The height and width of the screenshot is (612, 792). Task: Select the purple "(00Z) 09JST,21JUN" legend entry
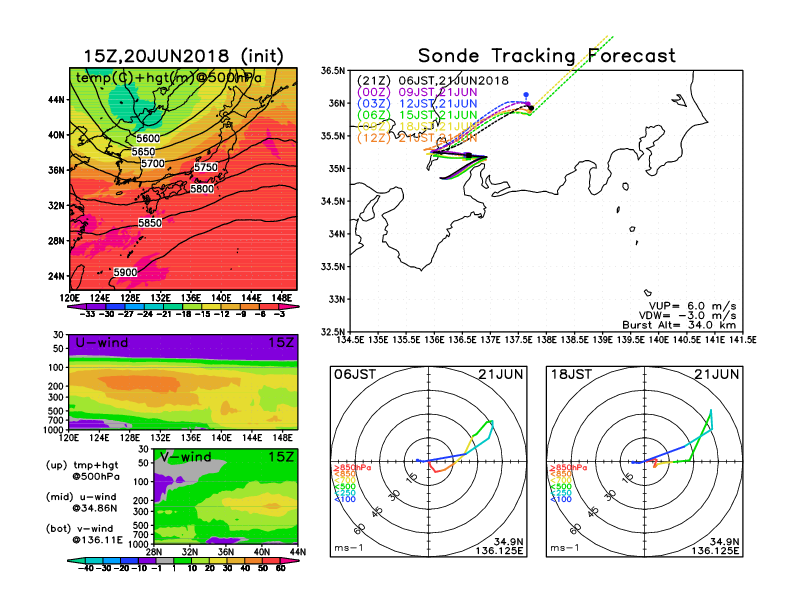pyautogui.click(x=417, y=92)
